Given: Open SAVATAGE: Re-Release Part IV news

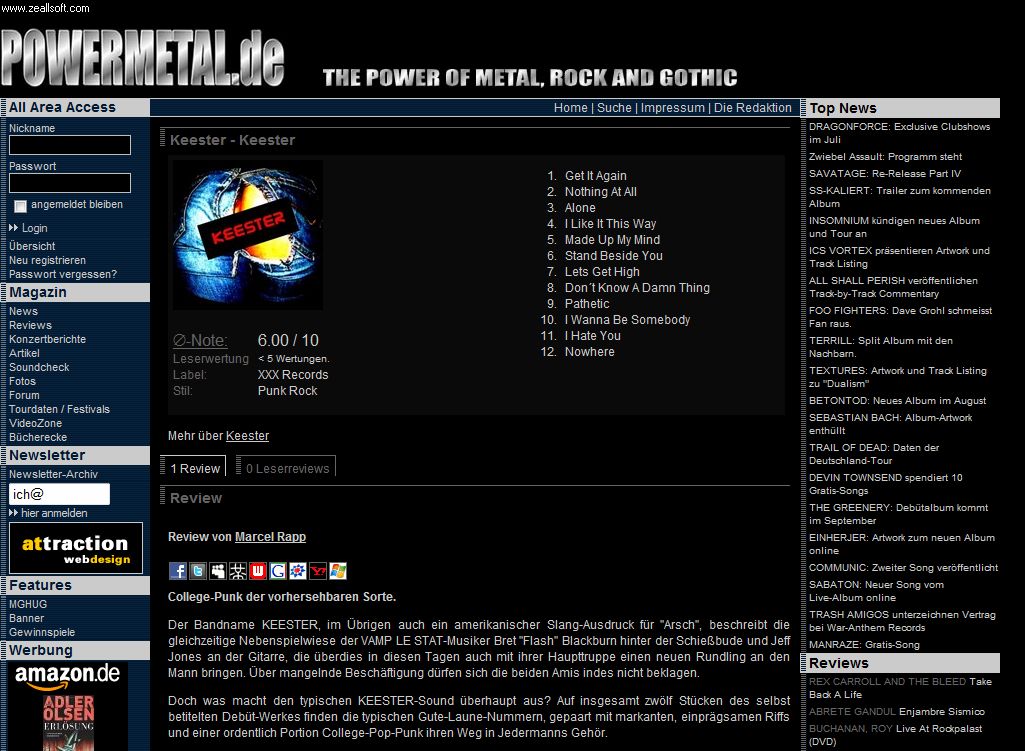Looking at the screenshot, I should [885, 174].
